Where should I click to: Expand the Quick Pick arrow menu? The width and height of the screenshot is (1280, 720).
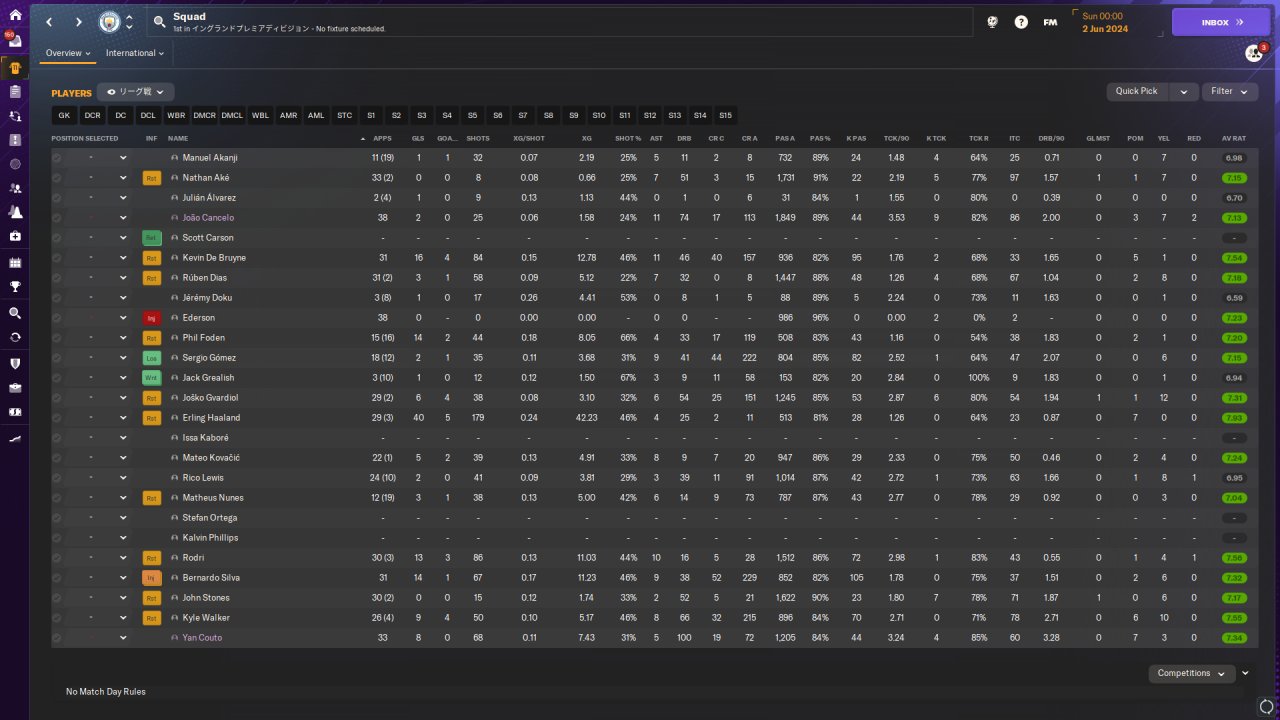click(1184, 91)
